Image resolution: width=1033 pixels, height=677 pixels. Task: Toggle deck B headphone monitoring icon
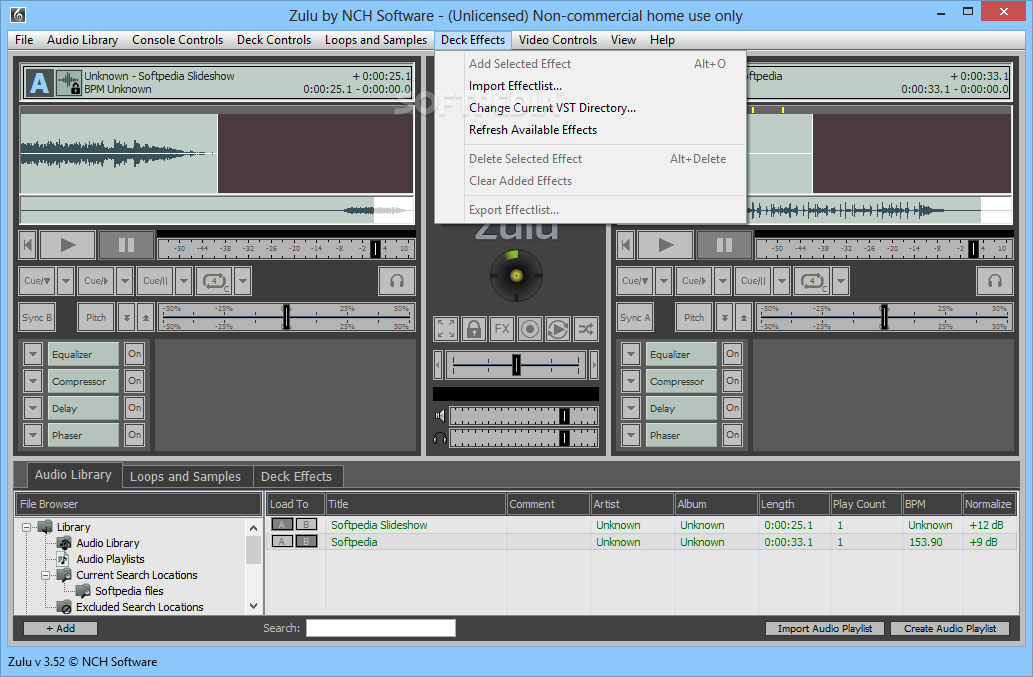click(x=995, y=281)
